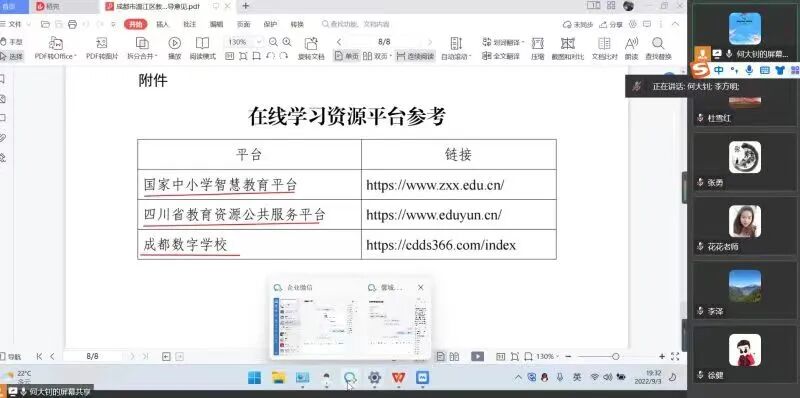Open 查找替换 find and replace

pos(658,48)
